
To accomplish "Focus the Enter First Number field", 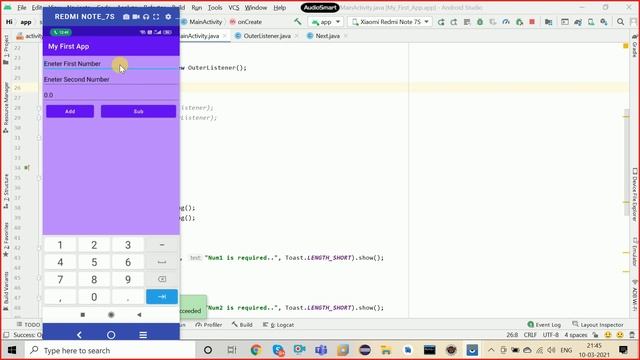I will click(x=111, y=64).
